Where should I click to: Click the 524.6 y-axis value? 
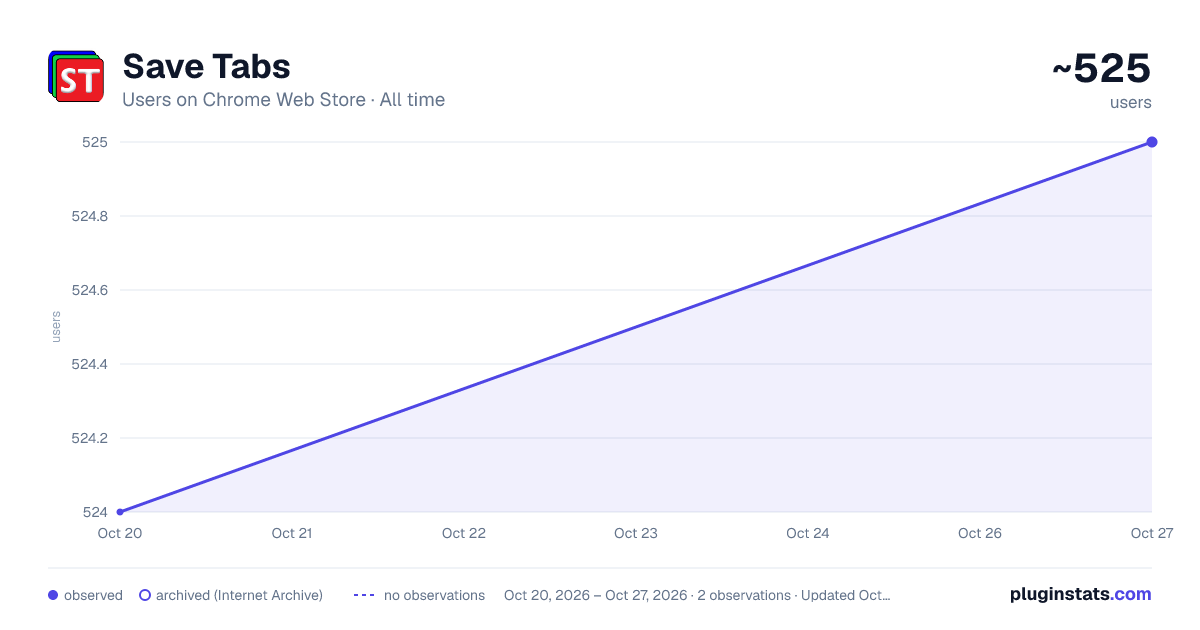tap(90, 290)
